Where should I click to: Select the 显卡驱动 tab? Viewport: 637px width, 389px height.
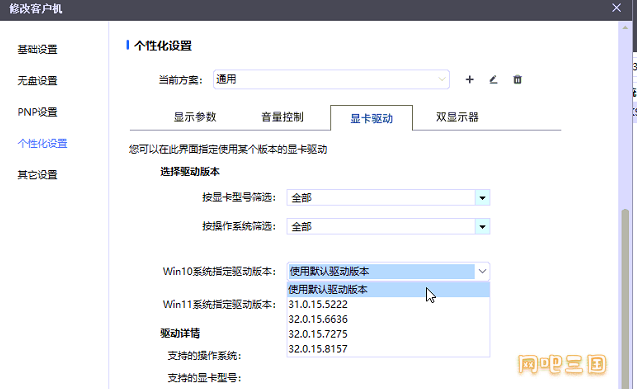pyautogui.click(x=371, y=118)
